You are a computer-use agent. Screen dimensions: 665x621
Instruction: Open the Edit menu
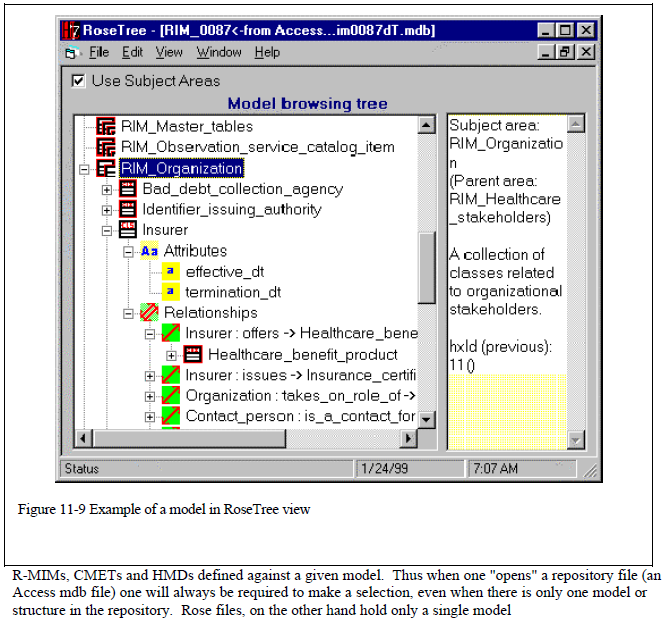[132, 53]
